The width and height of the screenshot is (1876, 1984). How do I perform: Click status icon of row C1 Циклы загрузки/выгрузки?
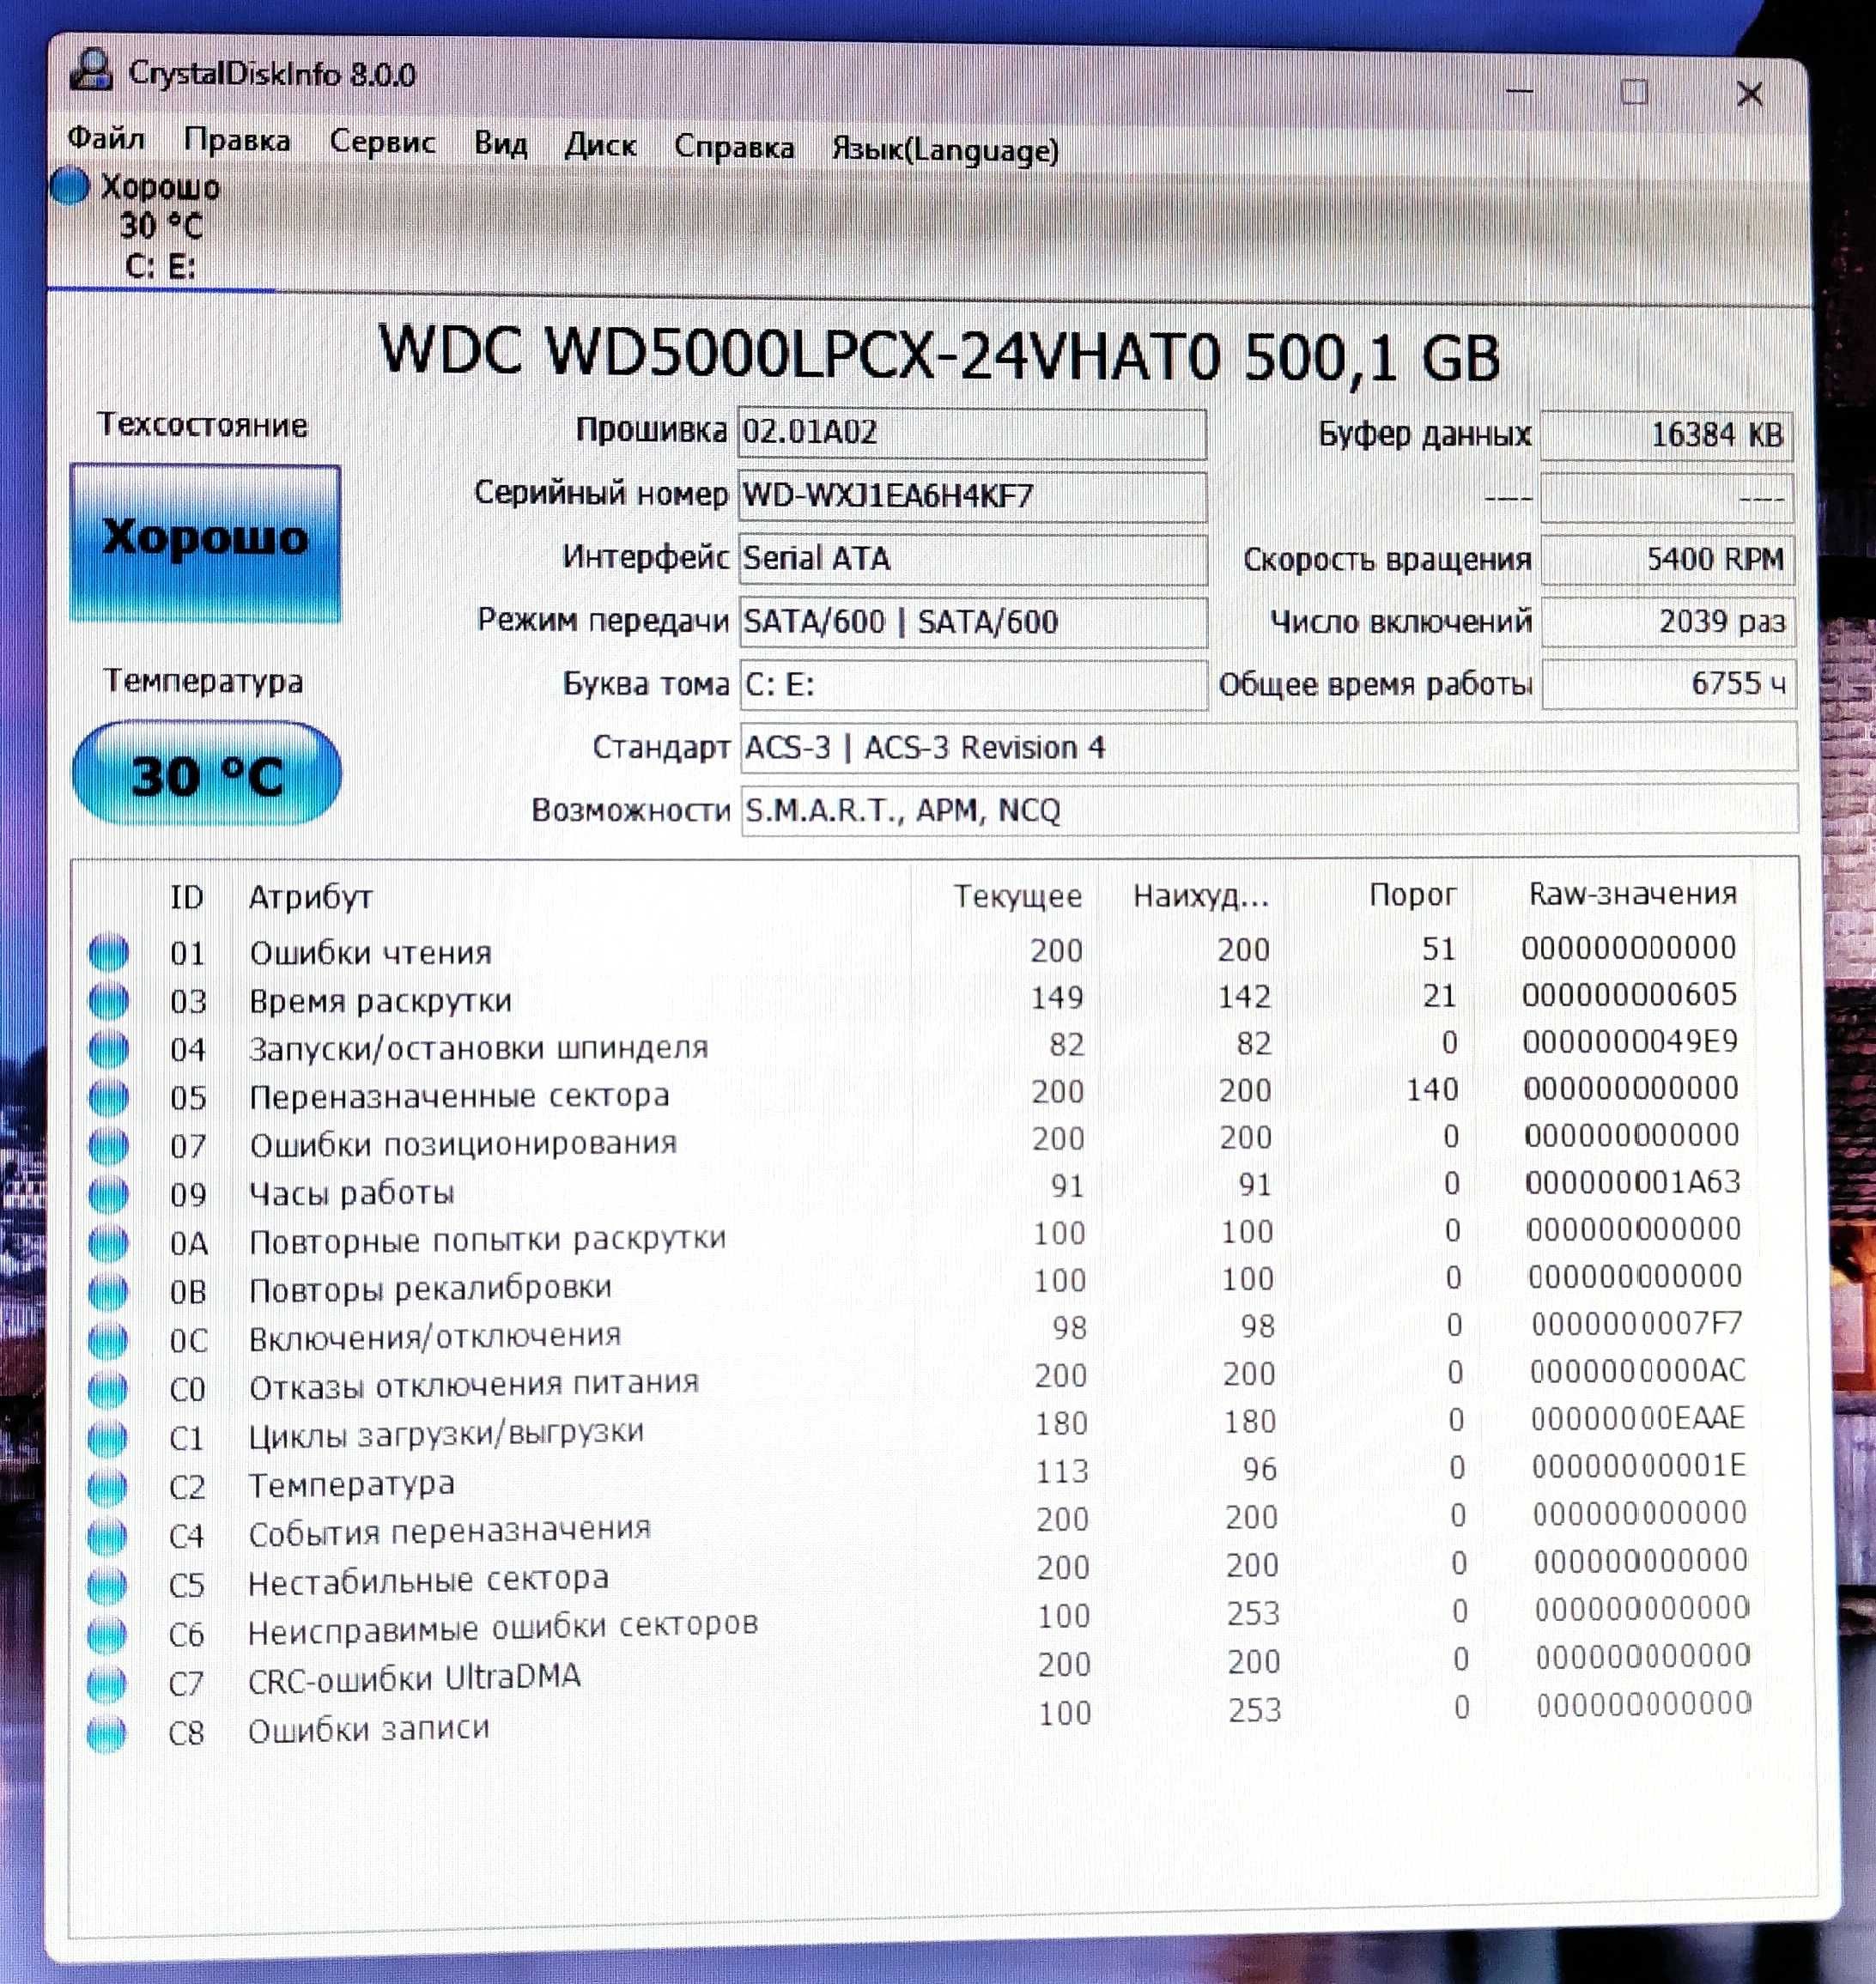[108, 1438]
